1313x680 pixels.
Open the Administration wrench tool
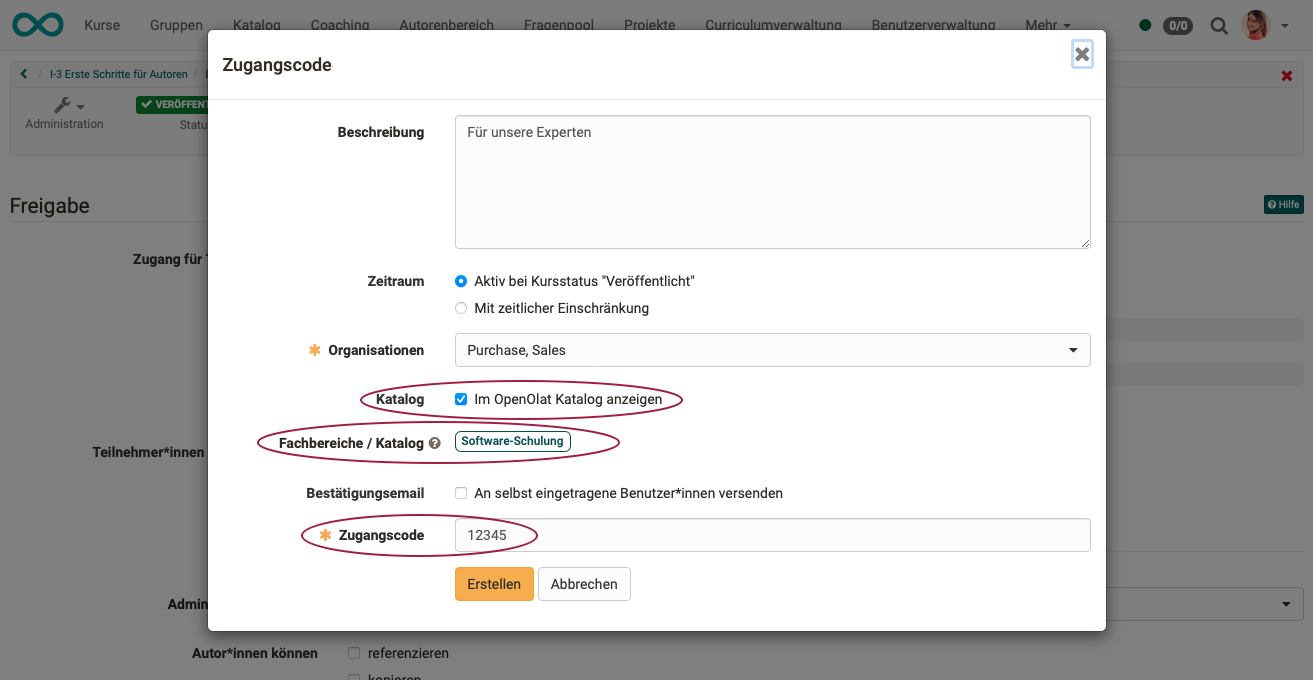point(64,106)
